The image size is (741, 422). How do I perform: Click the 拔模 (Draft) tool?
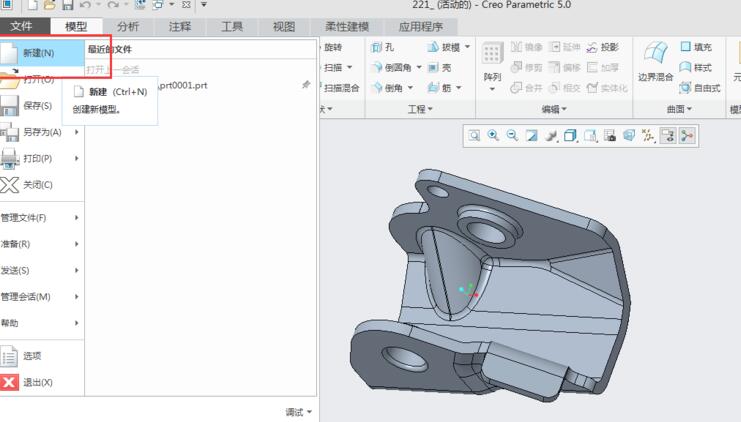point(443,47)
